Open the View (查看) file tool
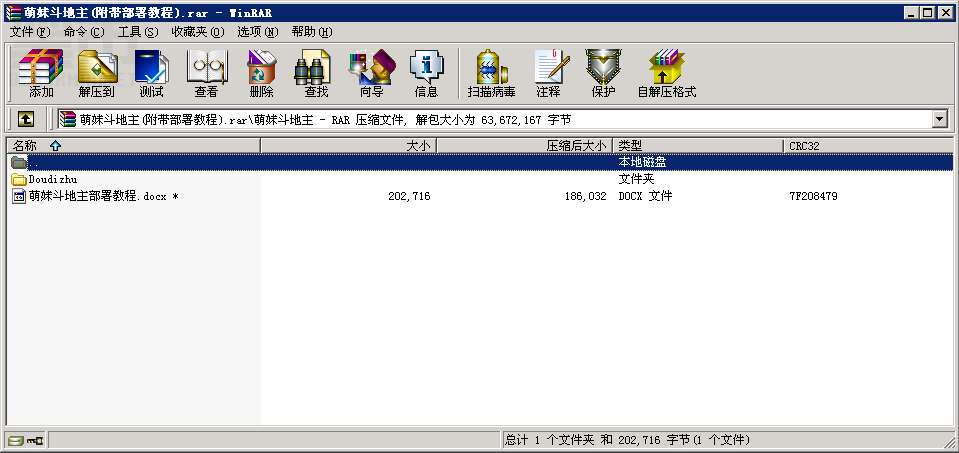The width and height of the screenshot is (959, 453). 206,73
